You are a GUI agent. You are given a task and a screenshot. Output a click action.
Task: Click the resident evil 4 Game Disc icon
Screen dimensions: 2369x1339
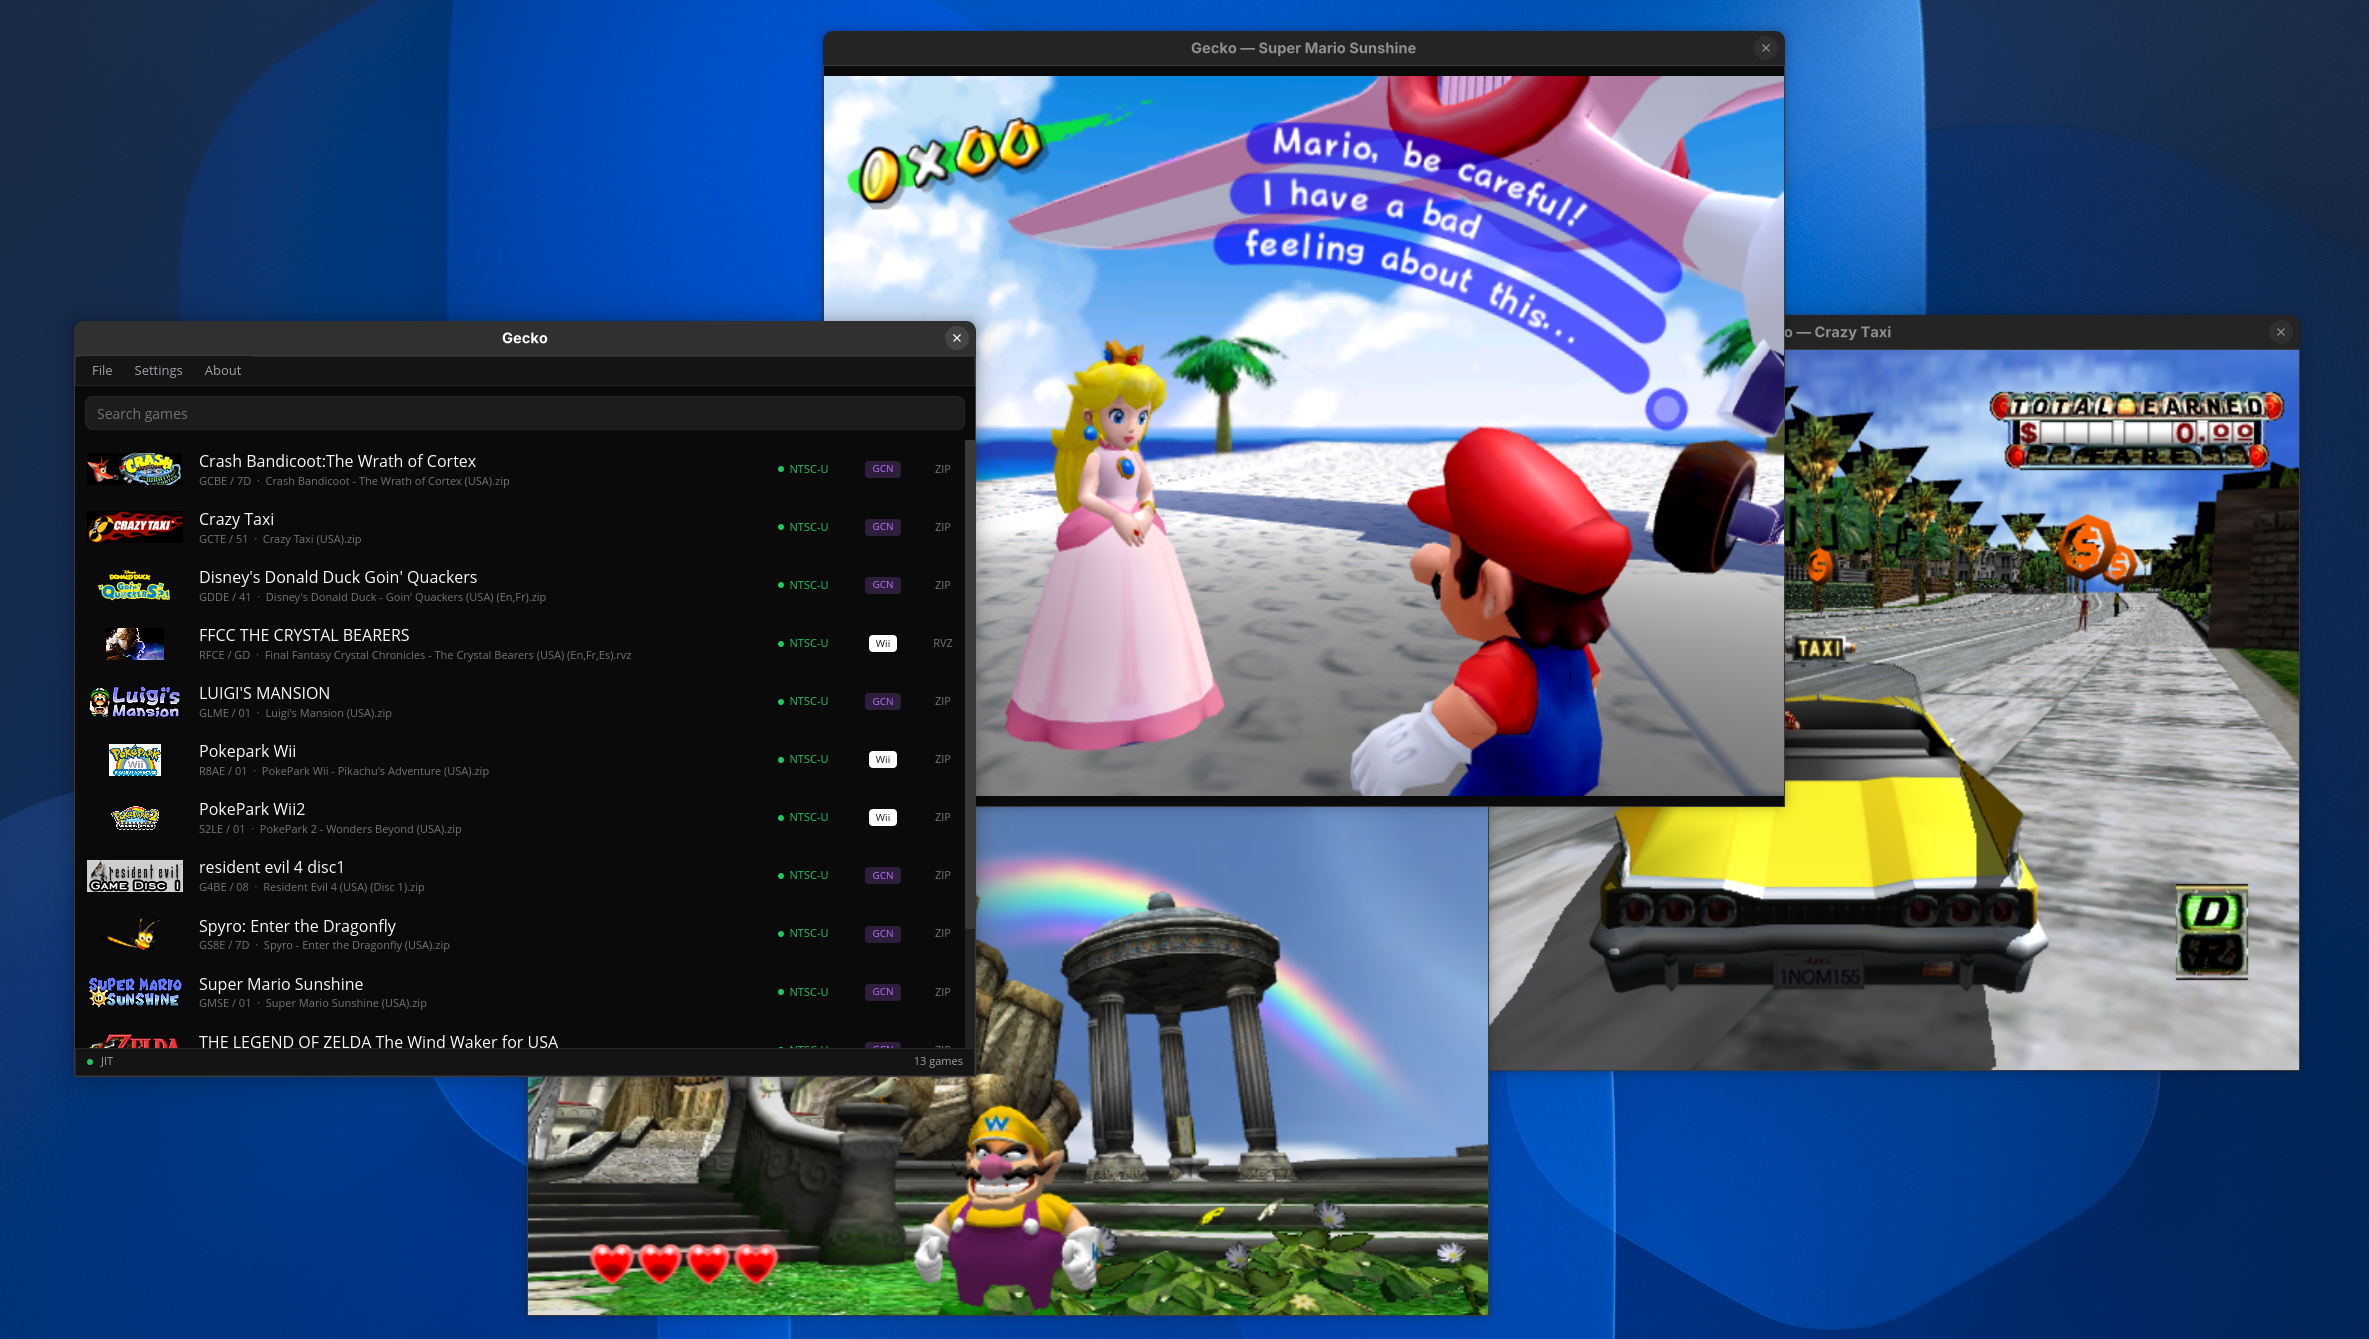[135, 875]
